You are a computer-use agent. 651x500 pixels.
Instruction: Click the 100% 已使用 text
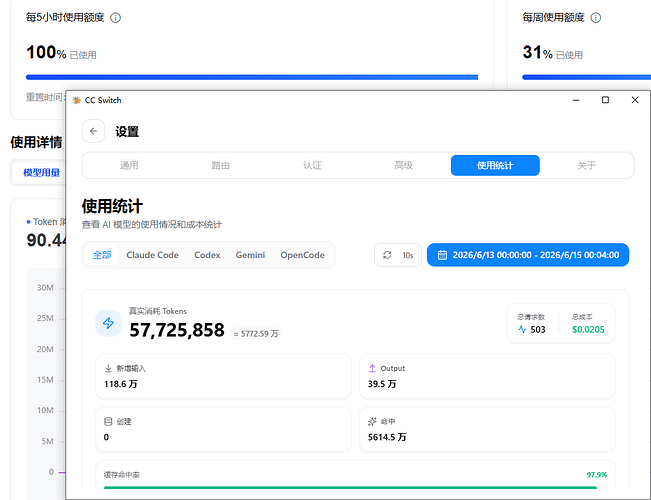[61, 53]
